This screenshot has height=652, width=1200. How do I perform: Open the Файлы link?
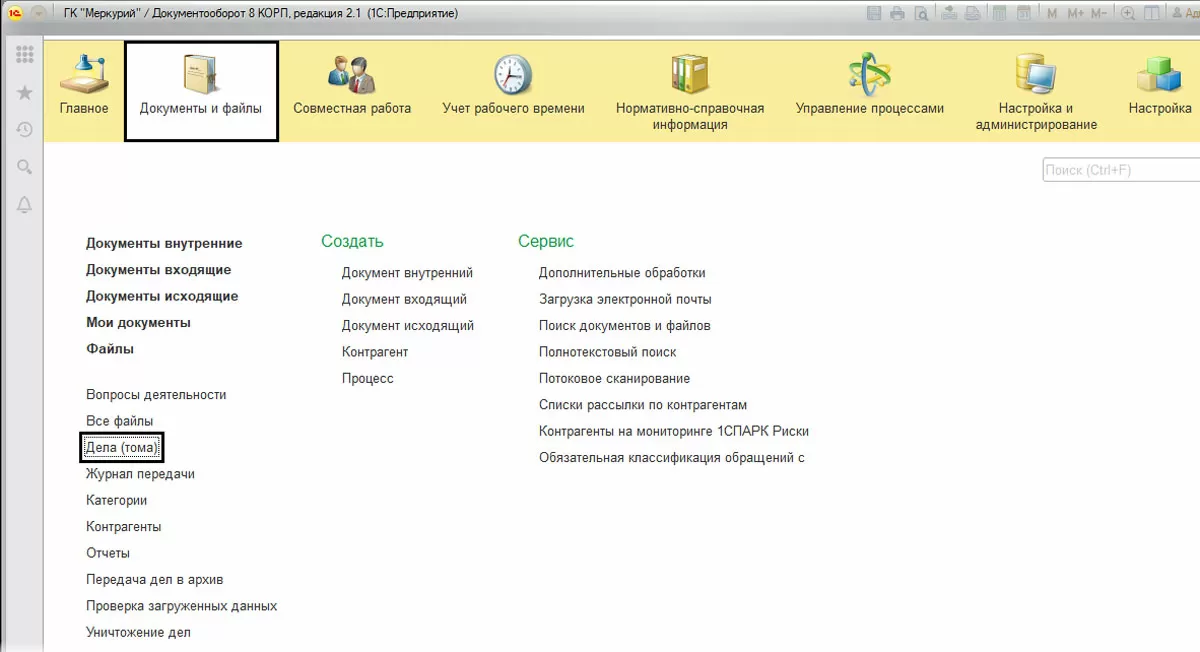tap(110, 349)
